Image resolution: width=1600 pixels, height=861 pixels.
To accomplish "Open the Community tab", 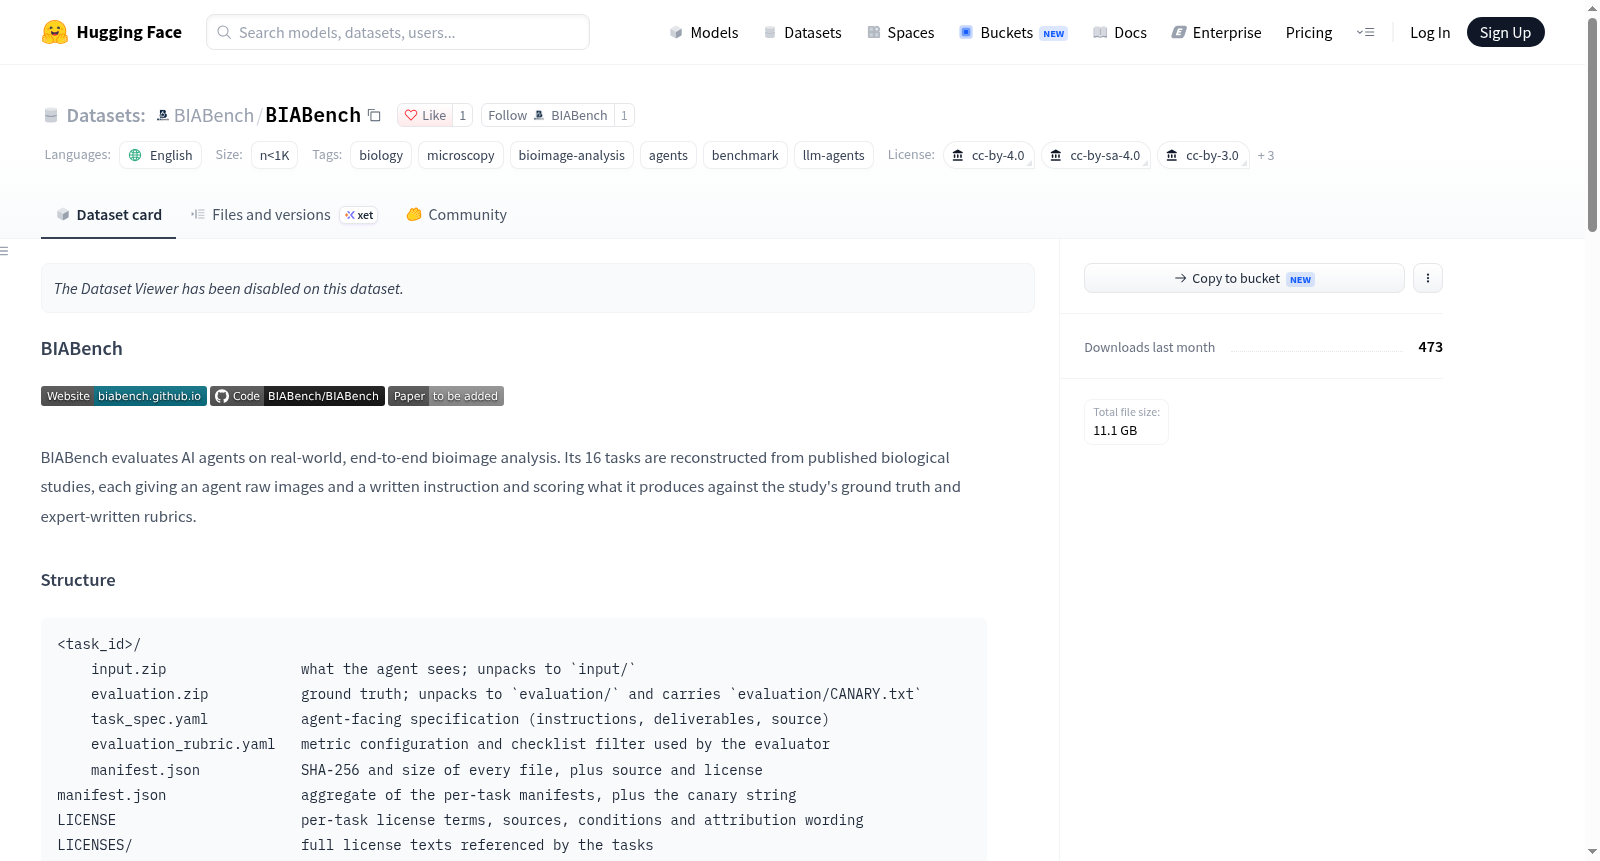I will point(456,215).
